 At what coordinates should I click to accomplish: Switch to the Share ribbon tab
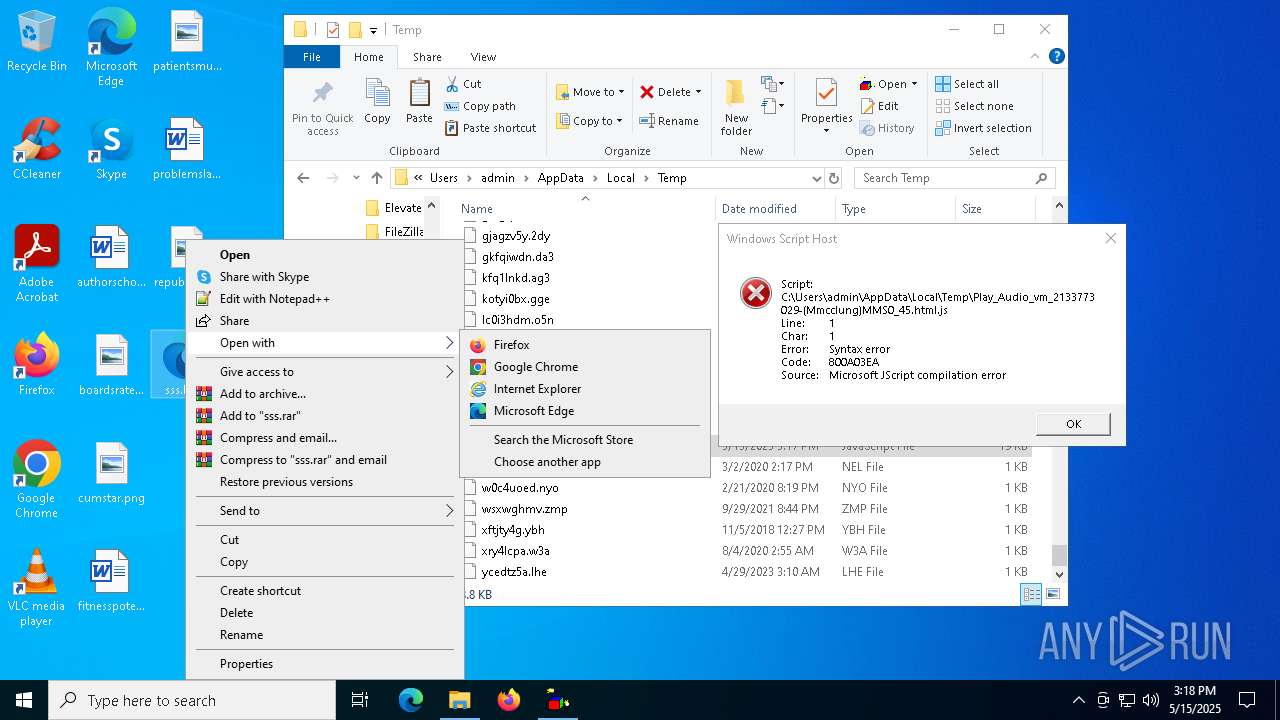427,57
